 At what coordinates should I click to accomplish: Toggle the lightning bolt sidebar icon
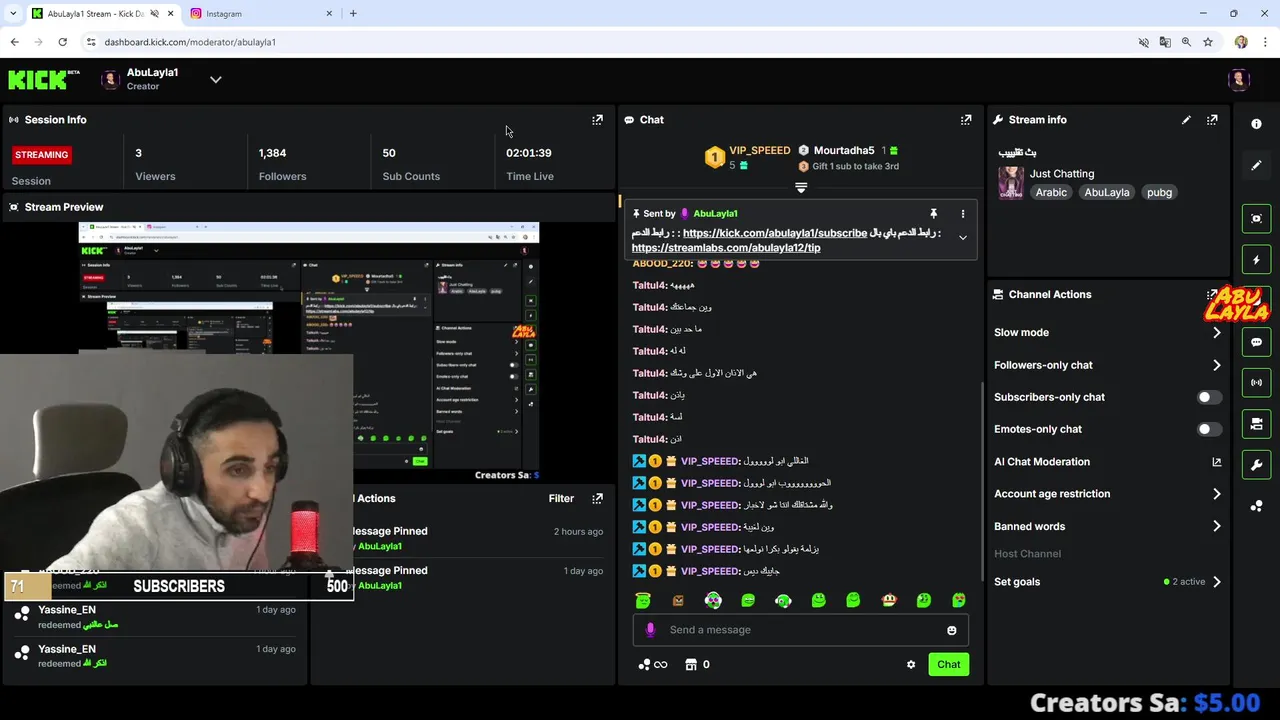[x=1257, y=260]
